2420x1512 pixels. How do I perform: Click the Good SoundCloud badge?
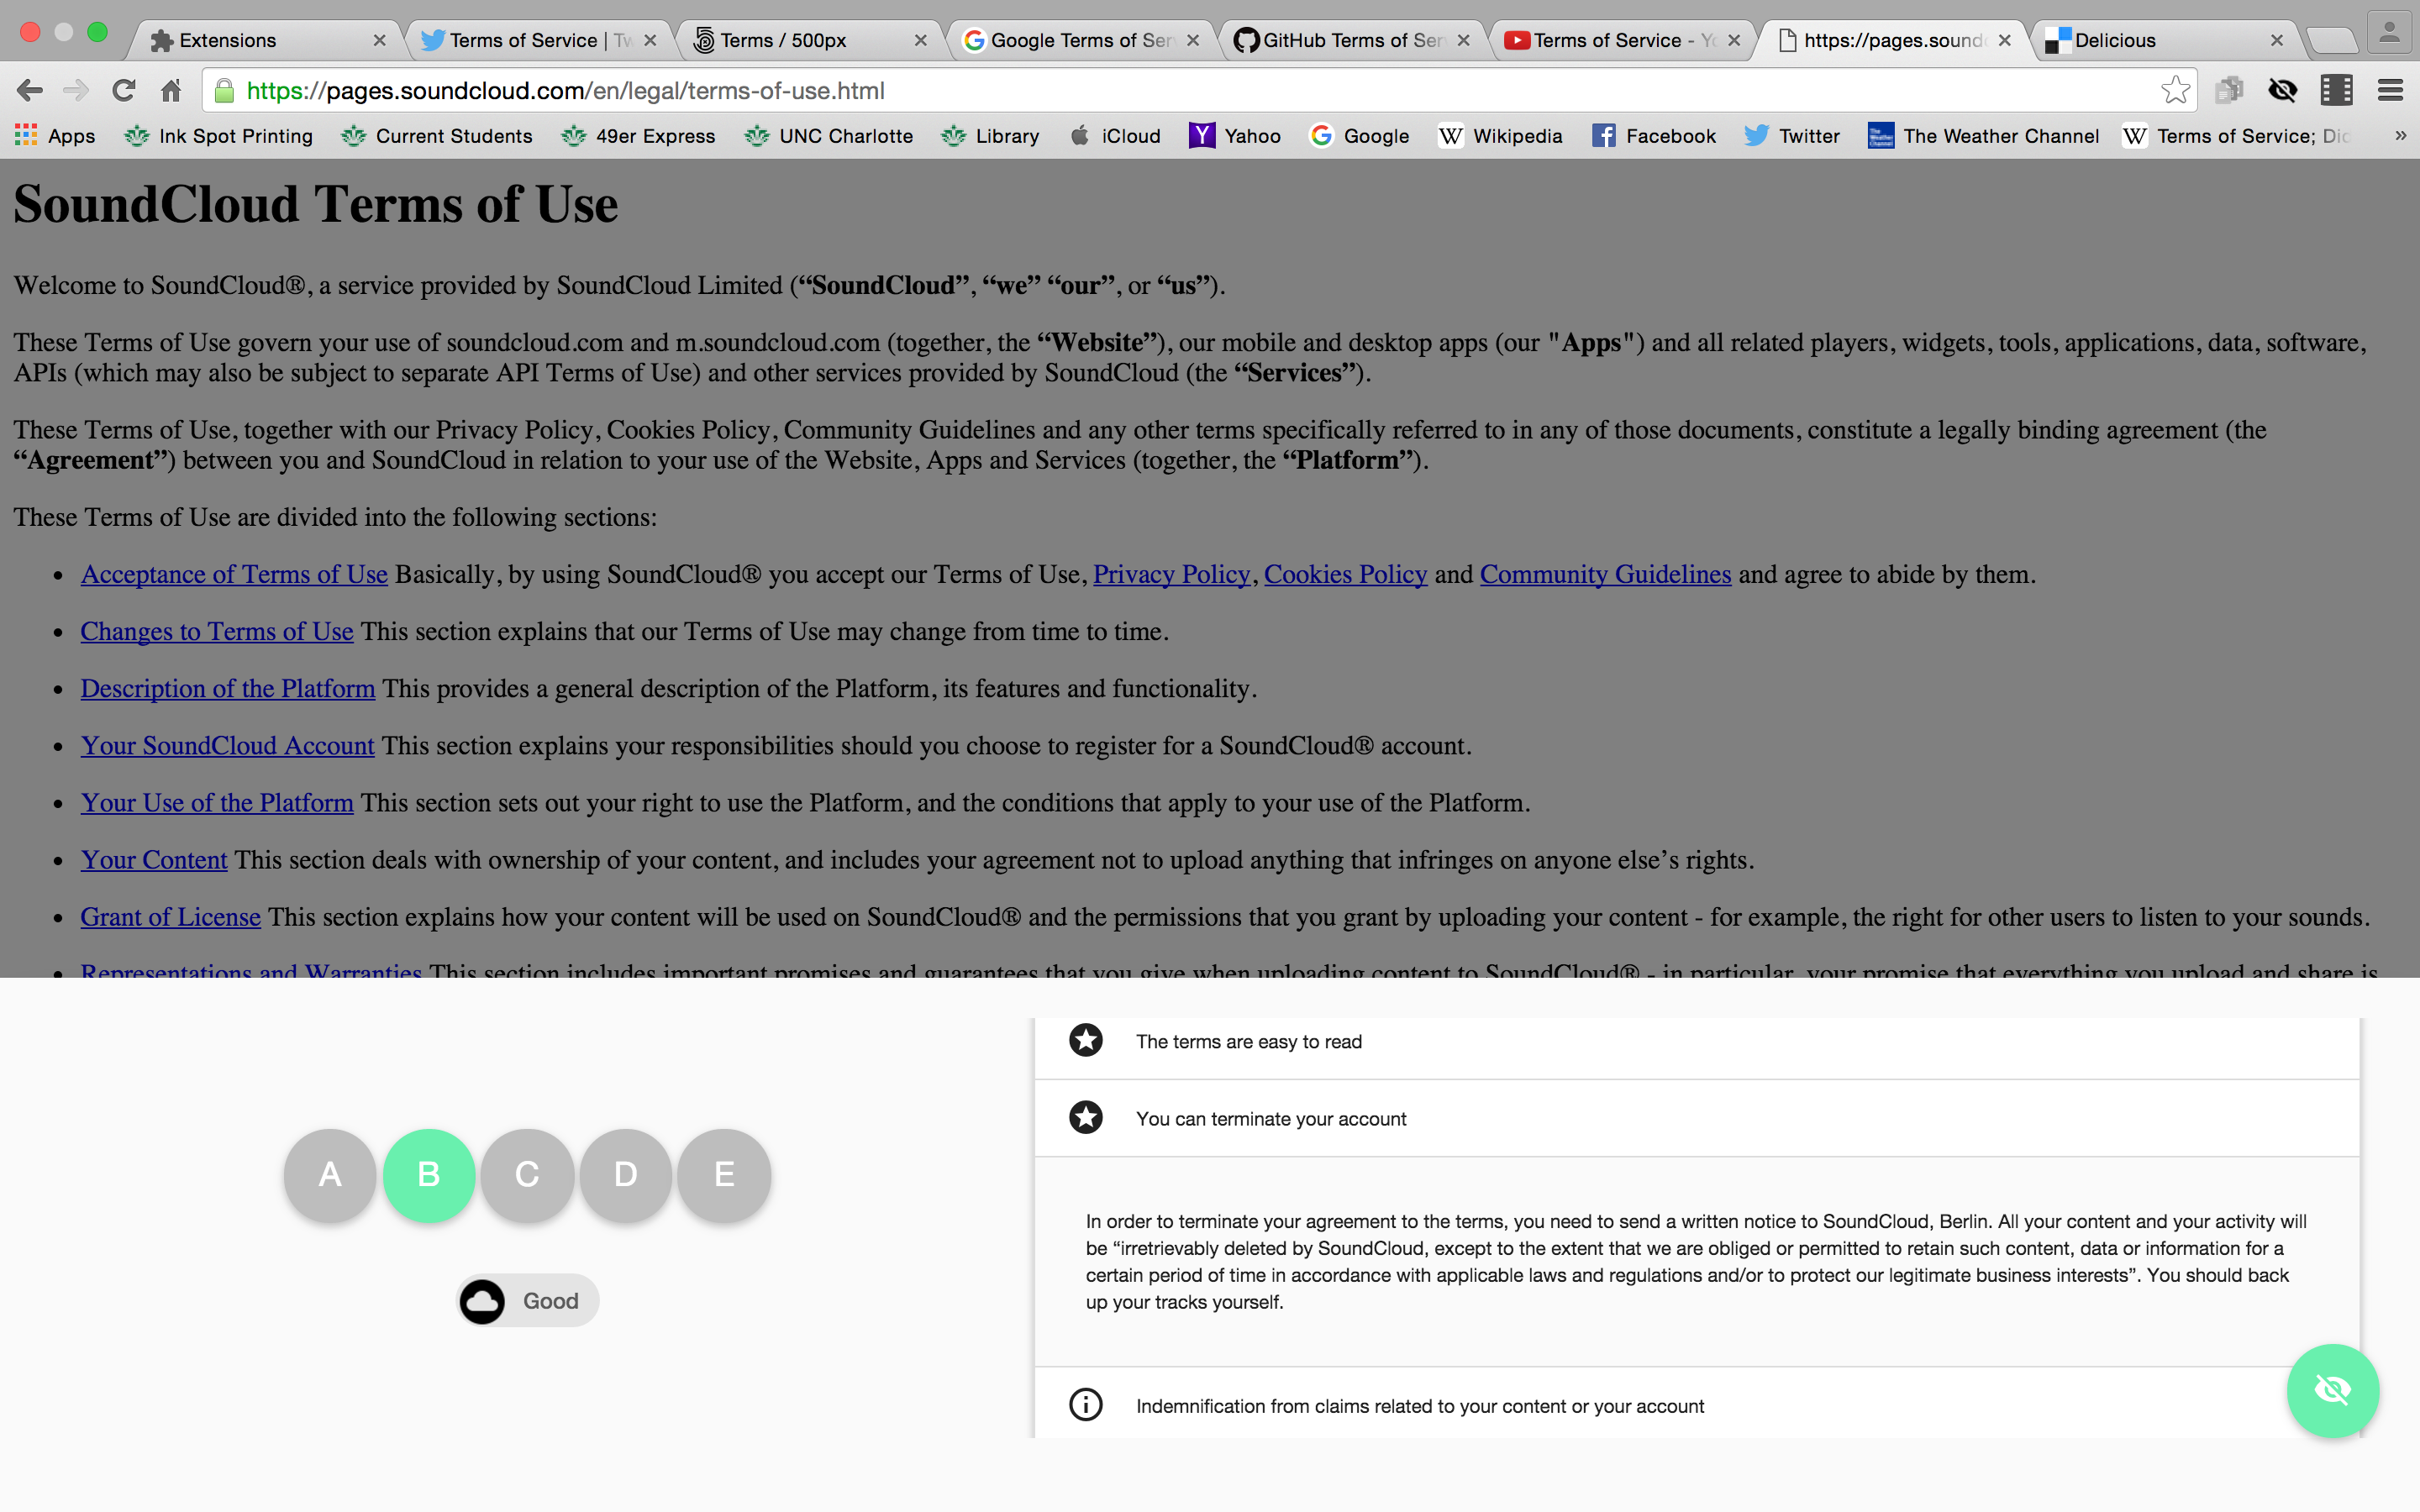(528, 1301)
